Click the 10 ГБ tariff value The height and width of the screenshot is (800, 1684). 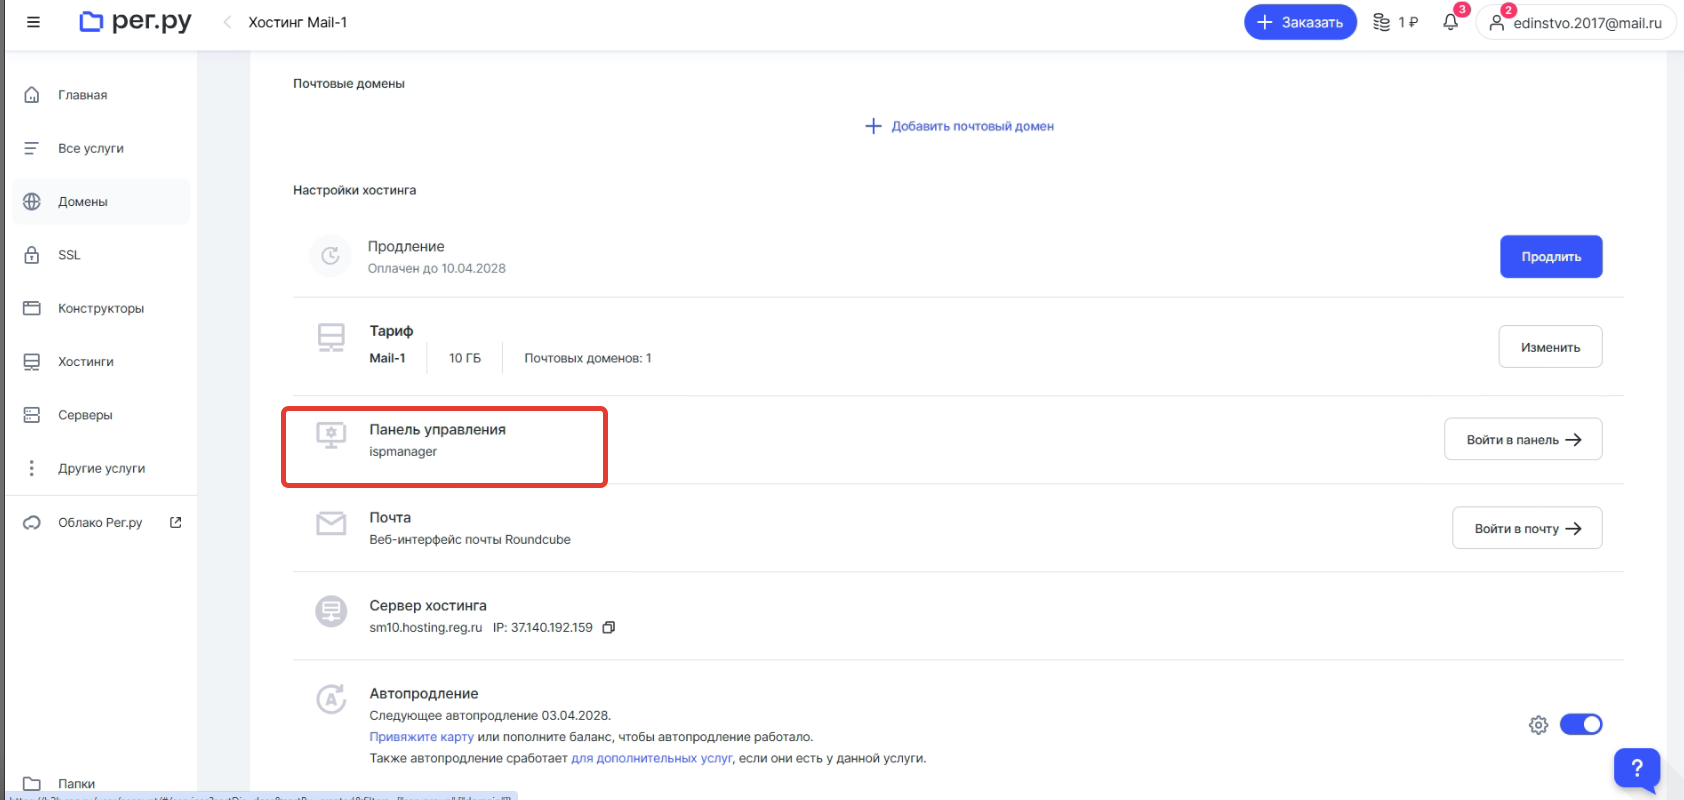click(465, 358)
